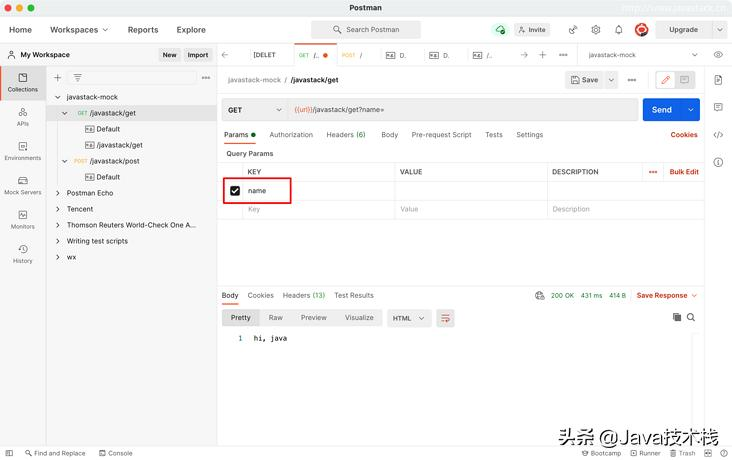Toggle line wrap icon in the response toolbar
Screen dimensions: 732x460
coord(445,318)
